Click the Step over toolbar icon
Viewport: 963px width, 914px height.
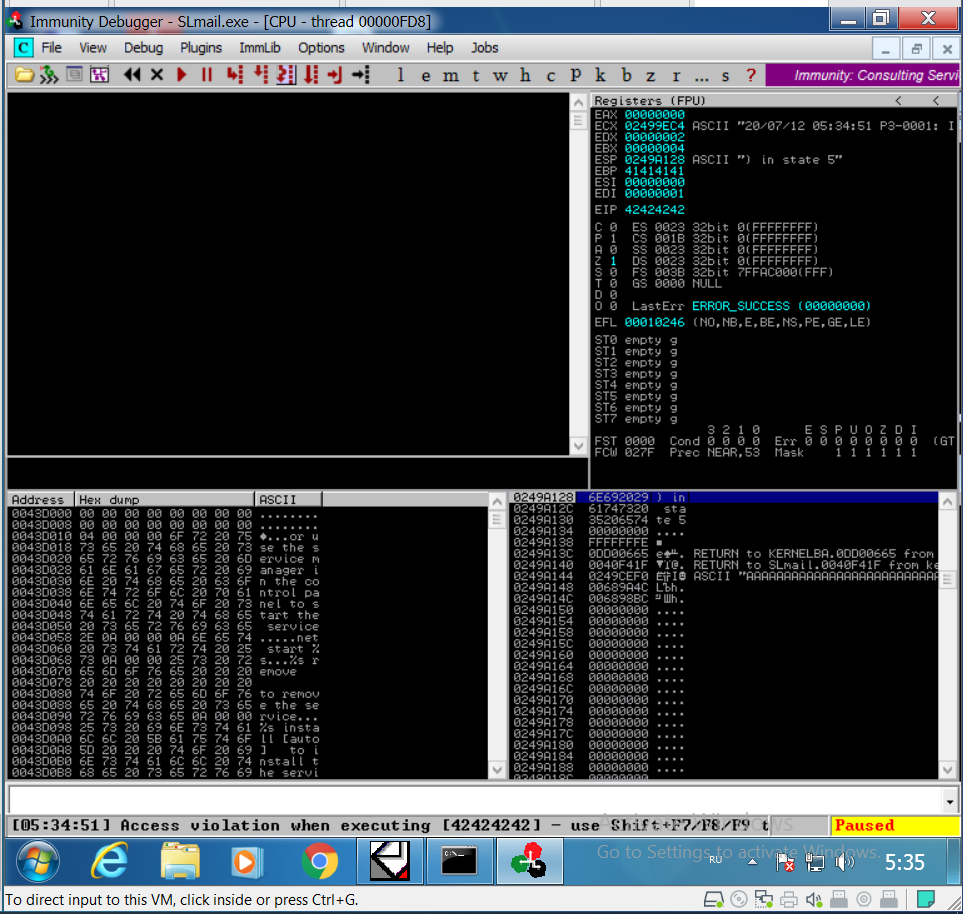tap(261, 75)
